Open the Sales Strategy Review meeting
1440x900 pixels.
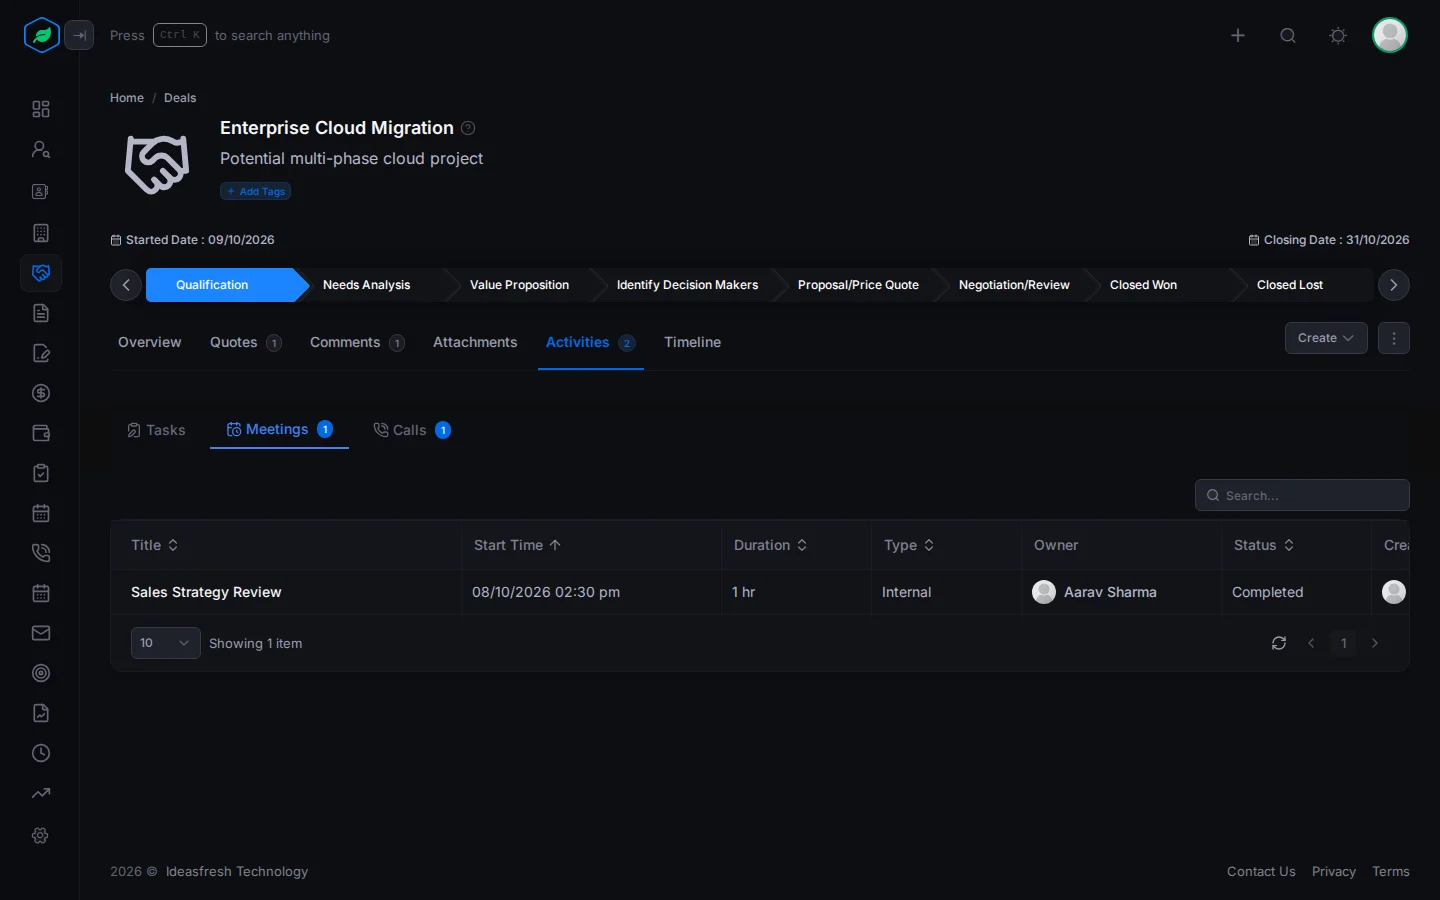[206, 592]
